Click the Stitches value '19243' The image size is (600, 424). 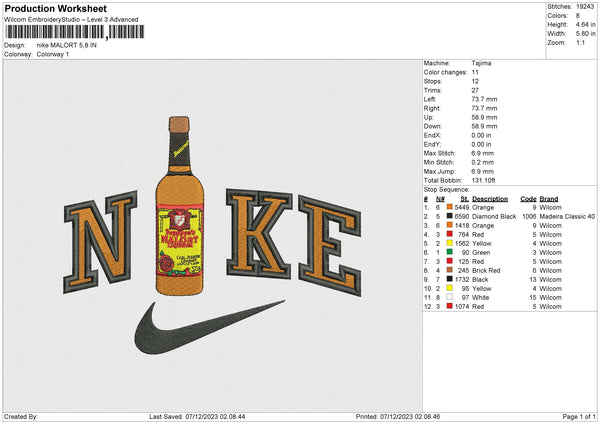click(x=585, y=7)
